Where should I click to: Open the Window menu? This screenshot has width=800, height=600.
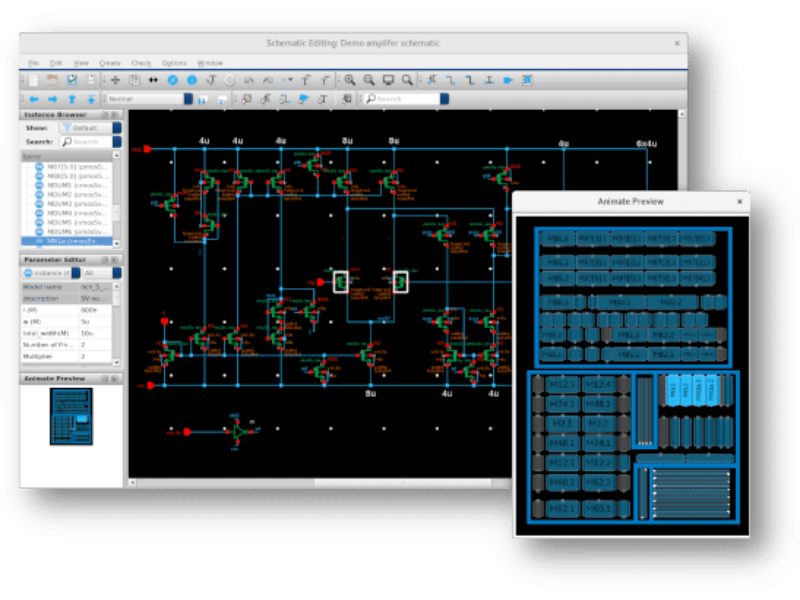coord(210,63)
